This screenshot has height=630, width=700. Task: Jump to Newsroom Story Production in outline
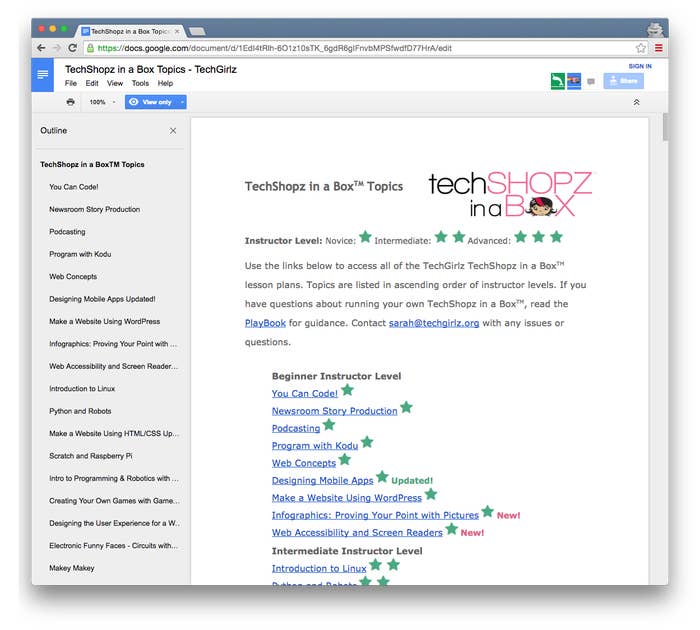(x=95, y=209)
